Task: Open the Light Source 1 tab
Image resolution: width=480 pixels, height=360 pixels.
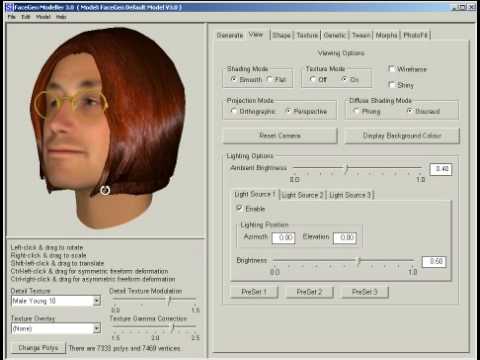Action: pyautogui.click(x=255, y=194)
